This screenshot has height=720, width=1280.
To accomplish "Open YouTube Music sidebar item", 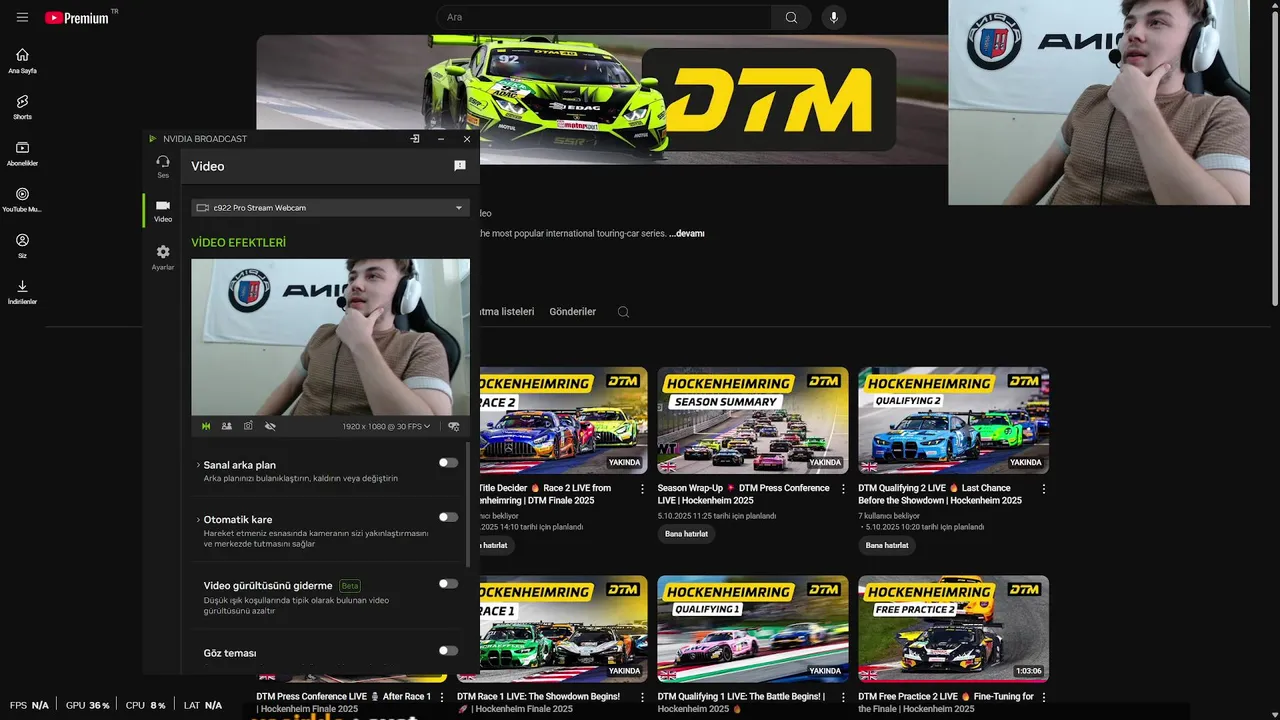I will (x=22, y=199).
